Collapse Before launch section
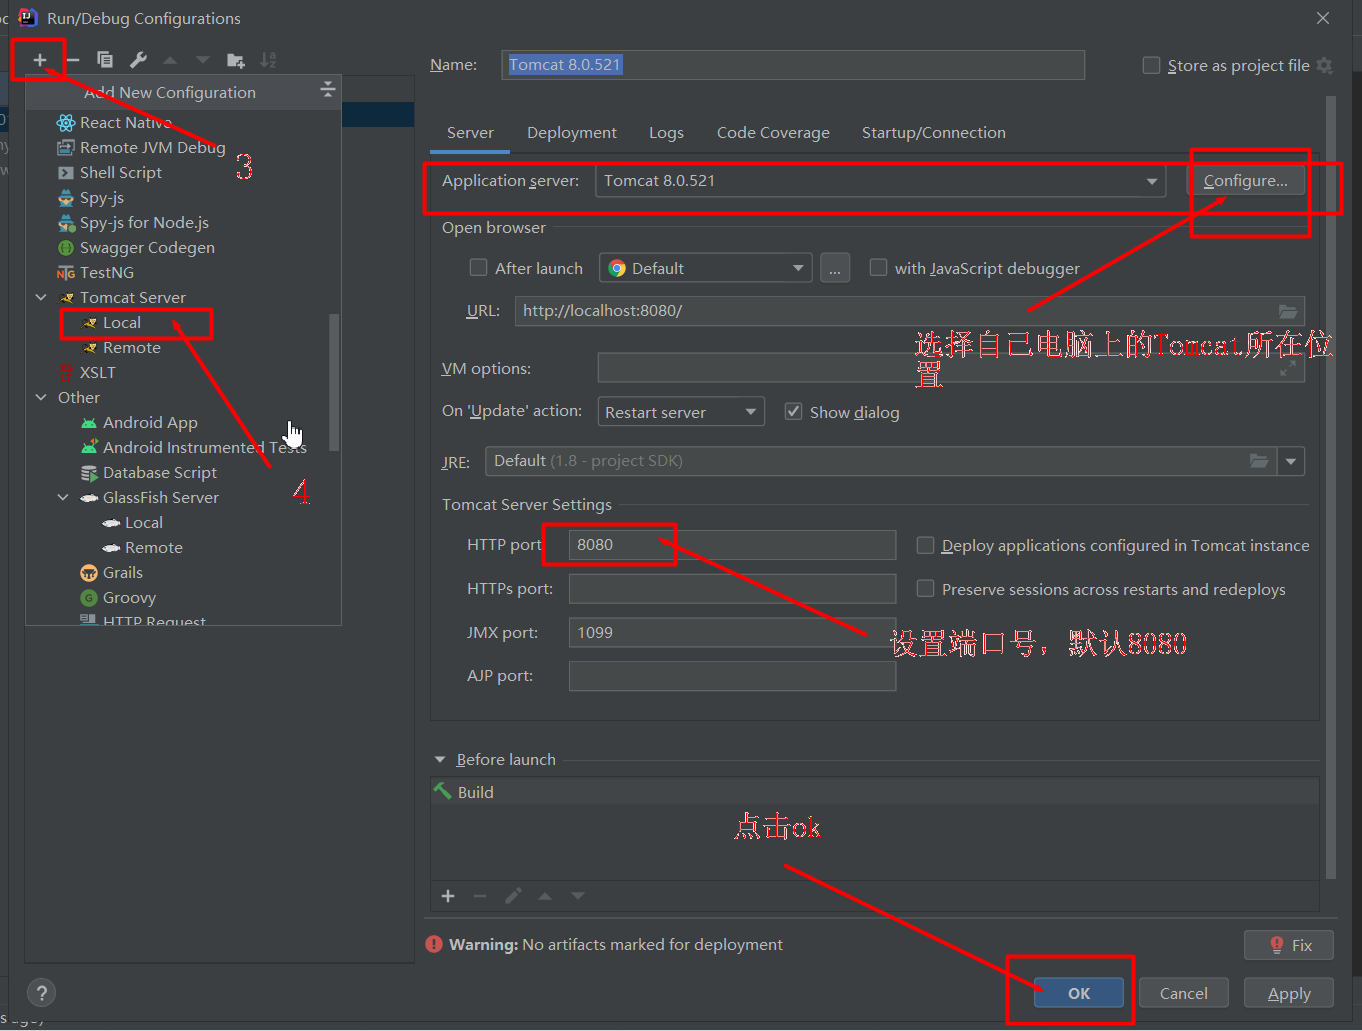Viewport: 1362px width, 1031px height. pyautogui.click(x=440, y=760)
